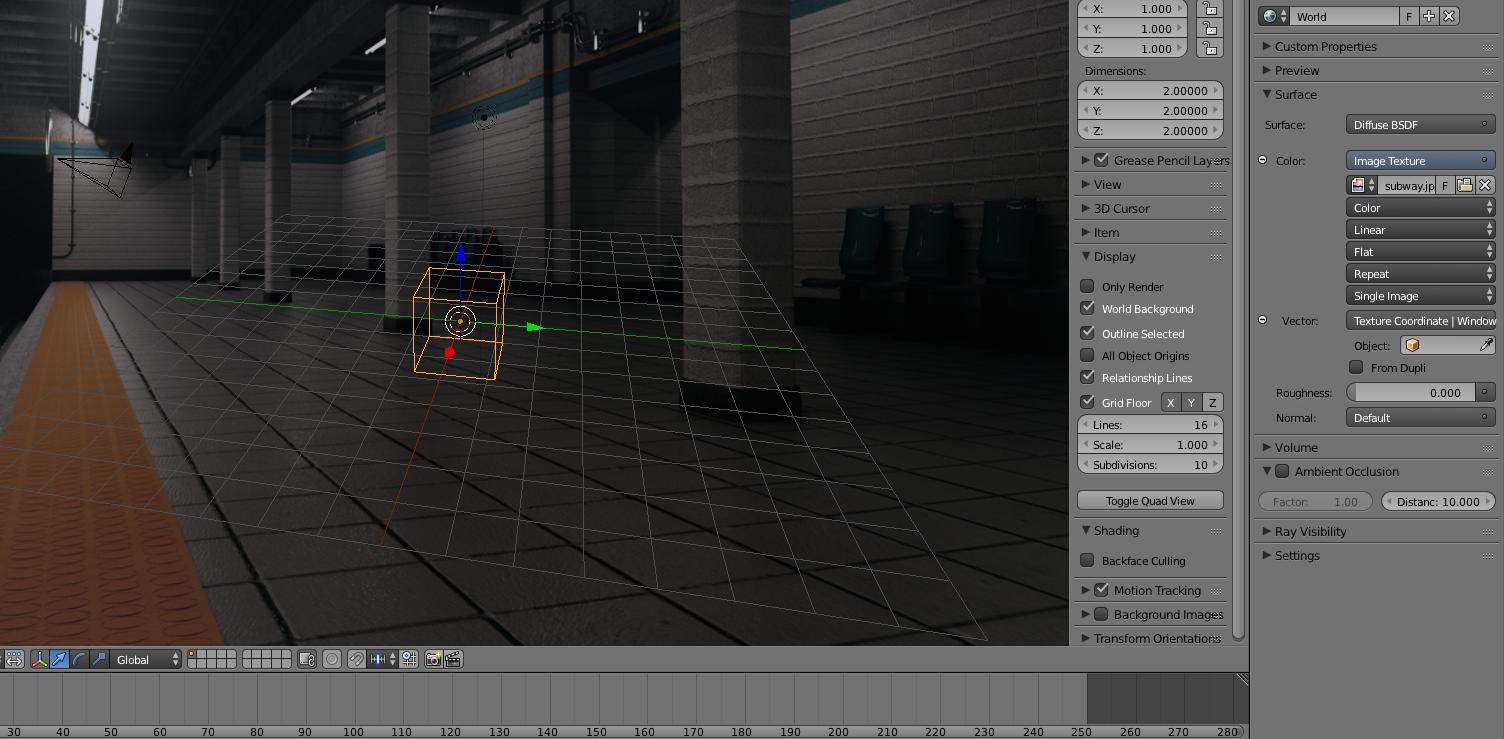Open the Repeat extension mode dropdown

tap(1420, 273)
